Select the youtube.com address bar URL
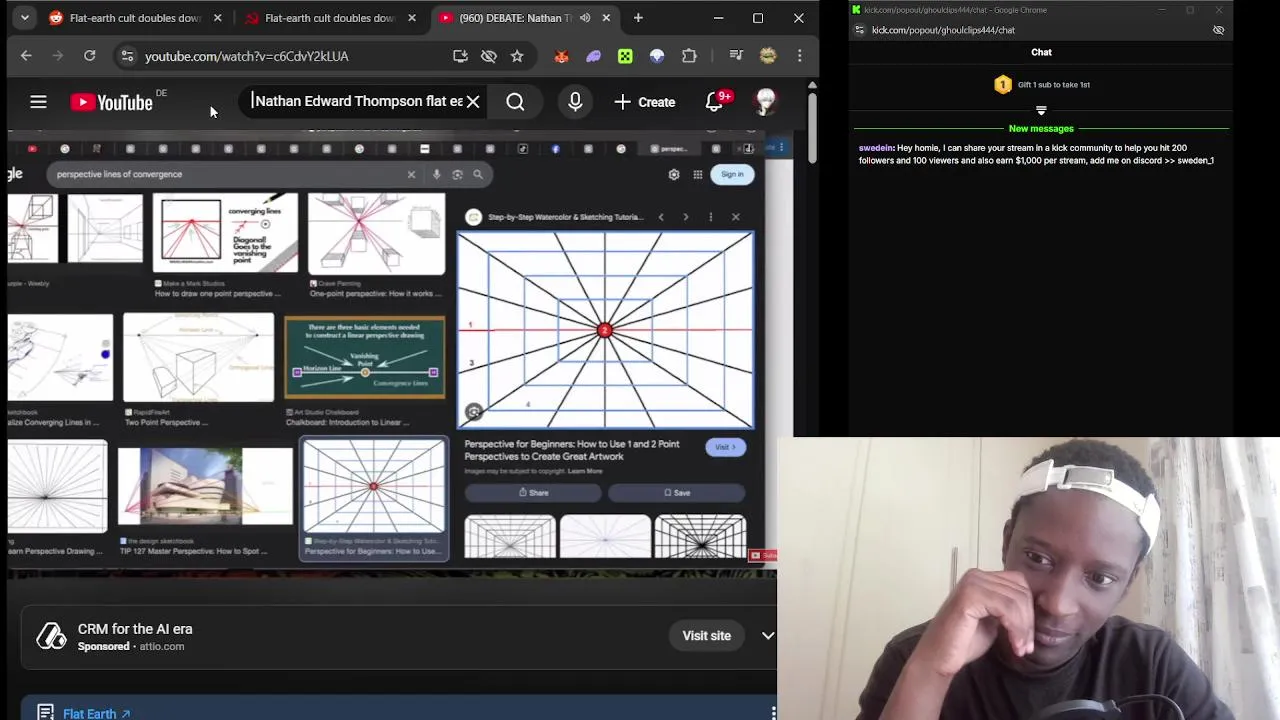1280x720 pixels. click(x=246, y=57)
